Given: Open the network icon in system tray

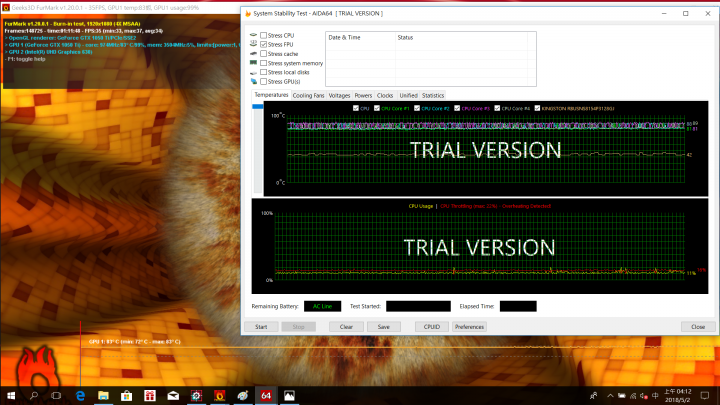Looking at the screenshot, I should [633, 395].
